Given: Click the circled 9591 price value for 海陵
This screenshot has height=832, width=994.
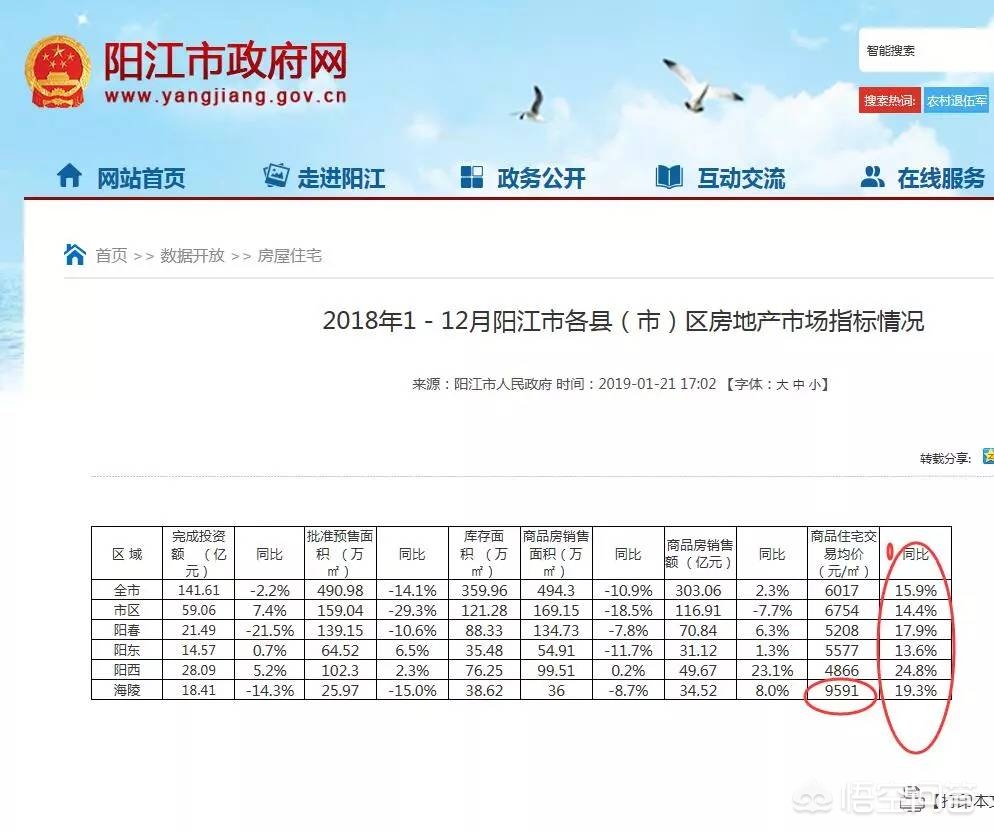Looking at the screenshot, I should 840,690.
